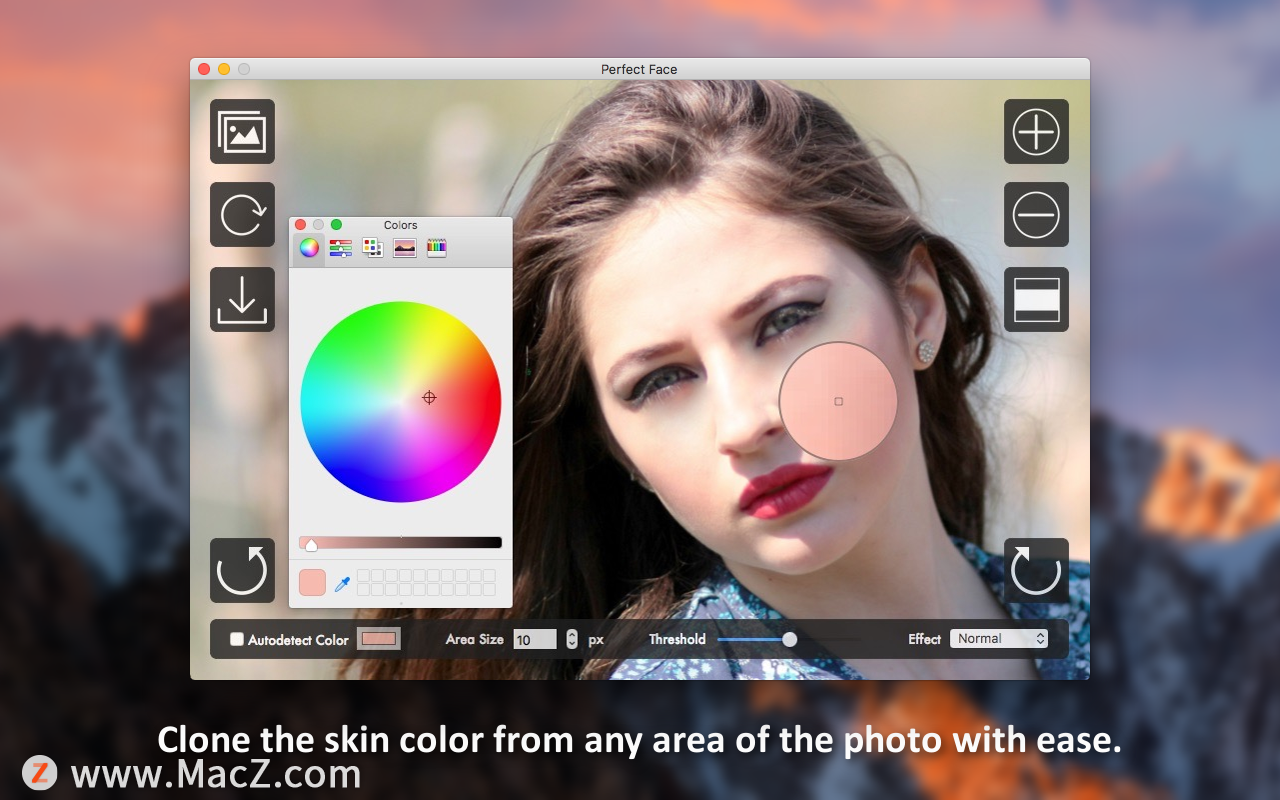Click the first empty saved color slot
Image resolution: width=1280 pixels, height=800 pixels.
(364, 576)
